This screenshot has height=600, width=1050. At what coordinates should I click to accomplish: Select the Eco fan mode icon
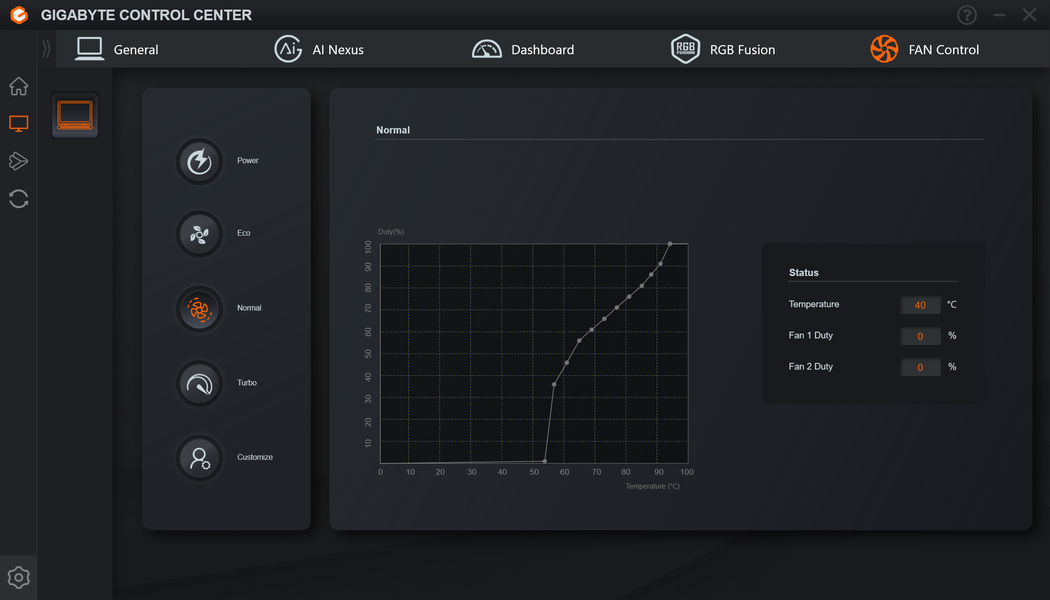199,234
